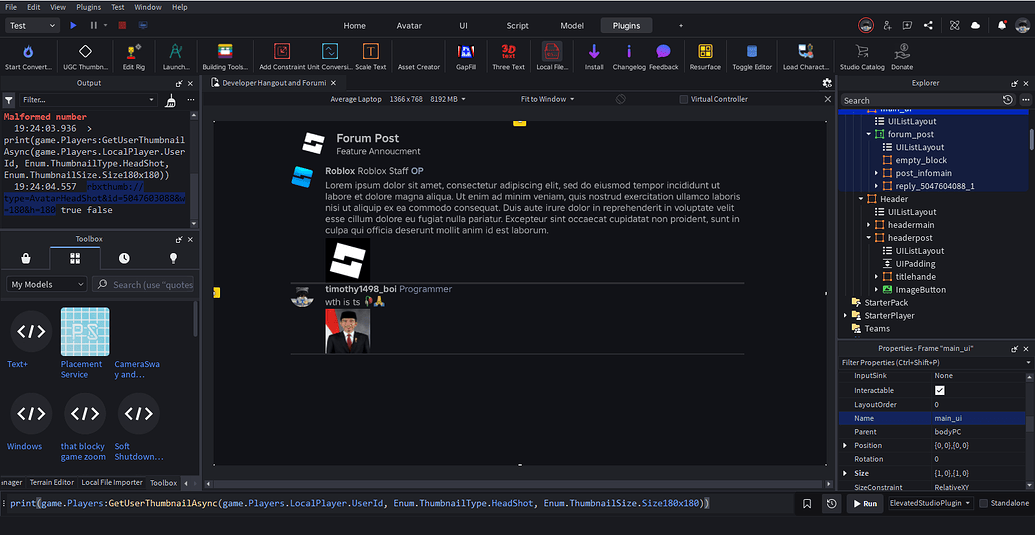Expand the Size property row
The width and height of the screenshot is (1035, 535).
[845, 474]
